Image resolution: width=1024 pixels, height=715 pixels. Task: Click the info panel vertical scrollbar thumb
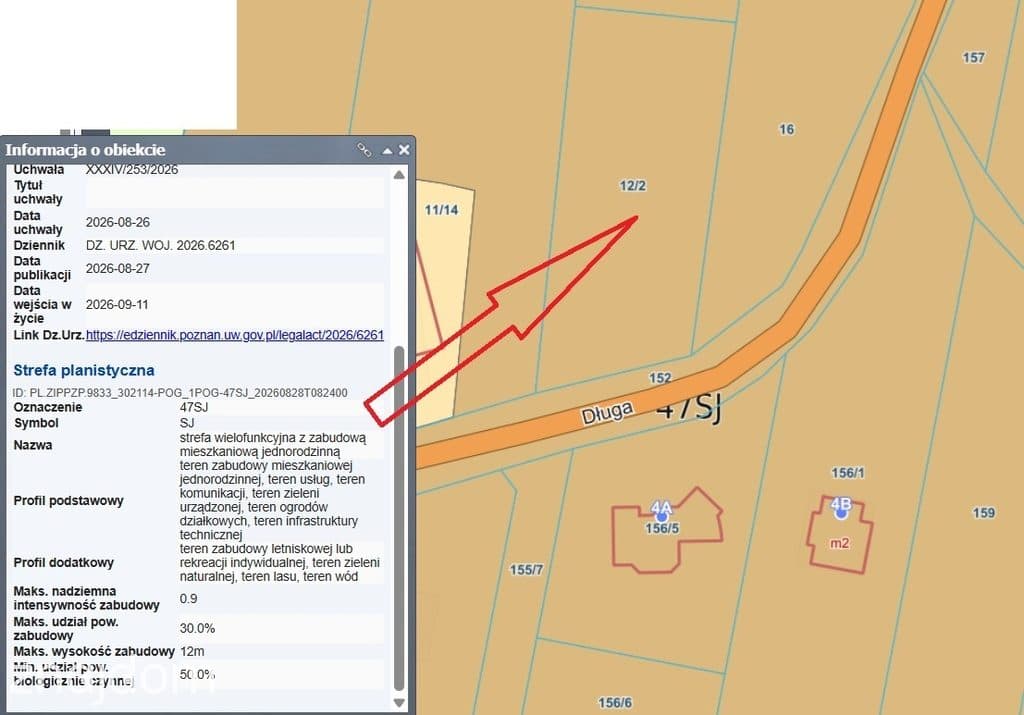pos(400,518)
